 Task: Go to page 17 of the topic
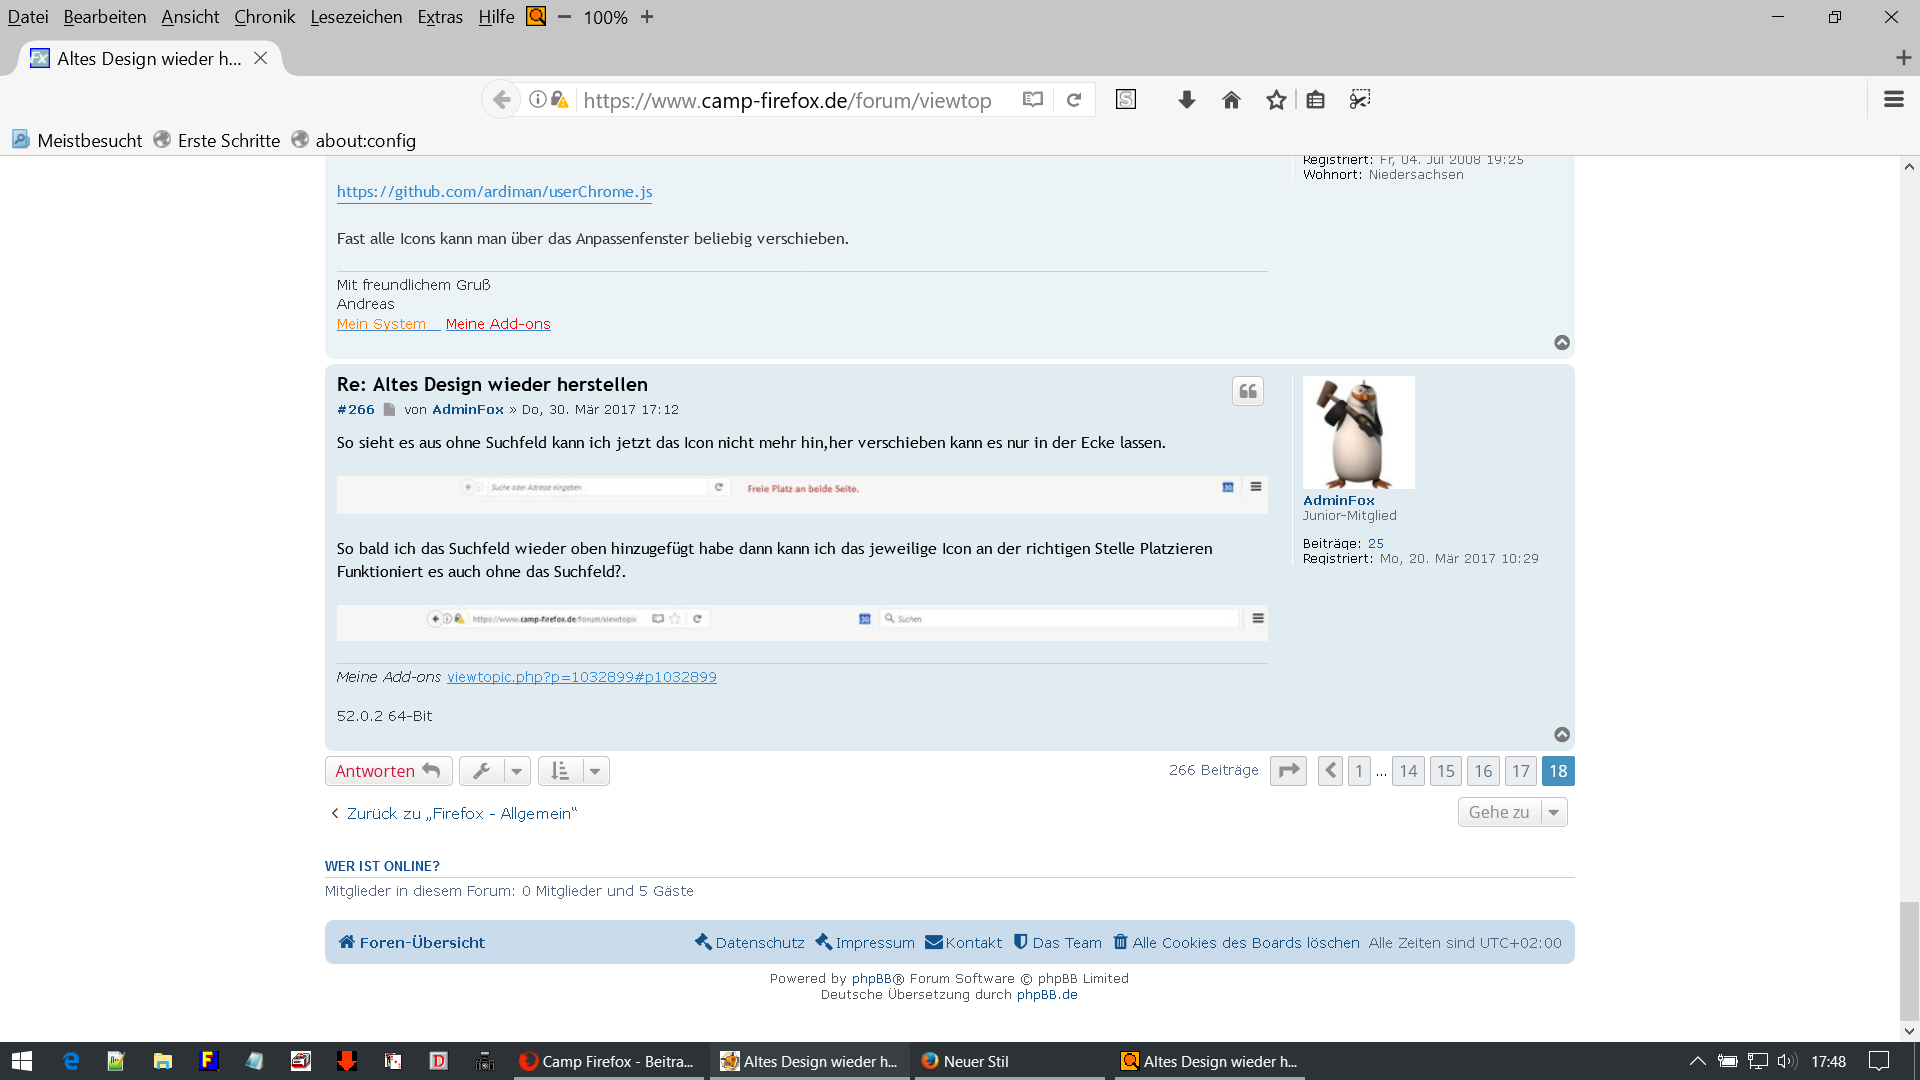pyautogui.click(x=1520, y=771)
